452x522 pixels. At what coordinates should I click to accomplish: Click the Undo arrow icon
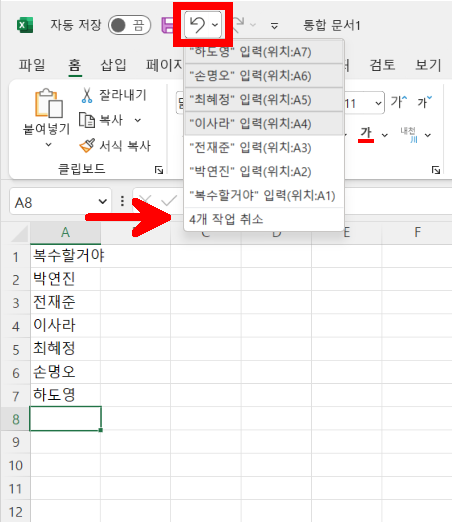[x=197, y=25]
